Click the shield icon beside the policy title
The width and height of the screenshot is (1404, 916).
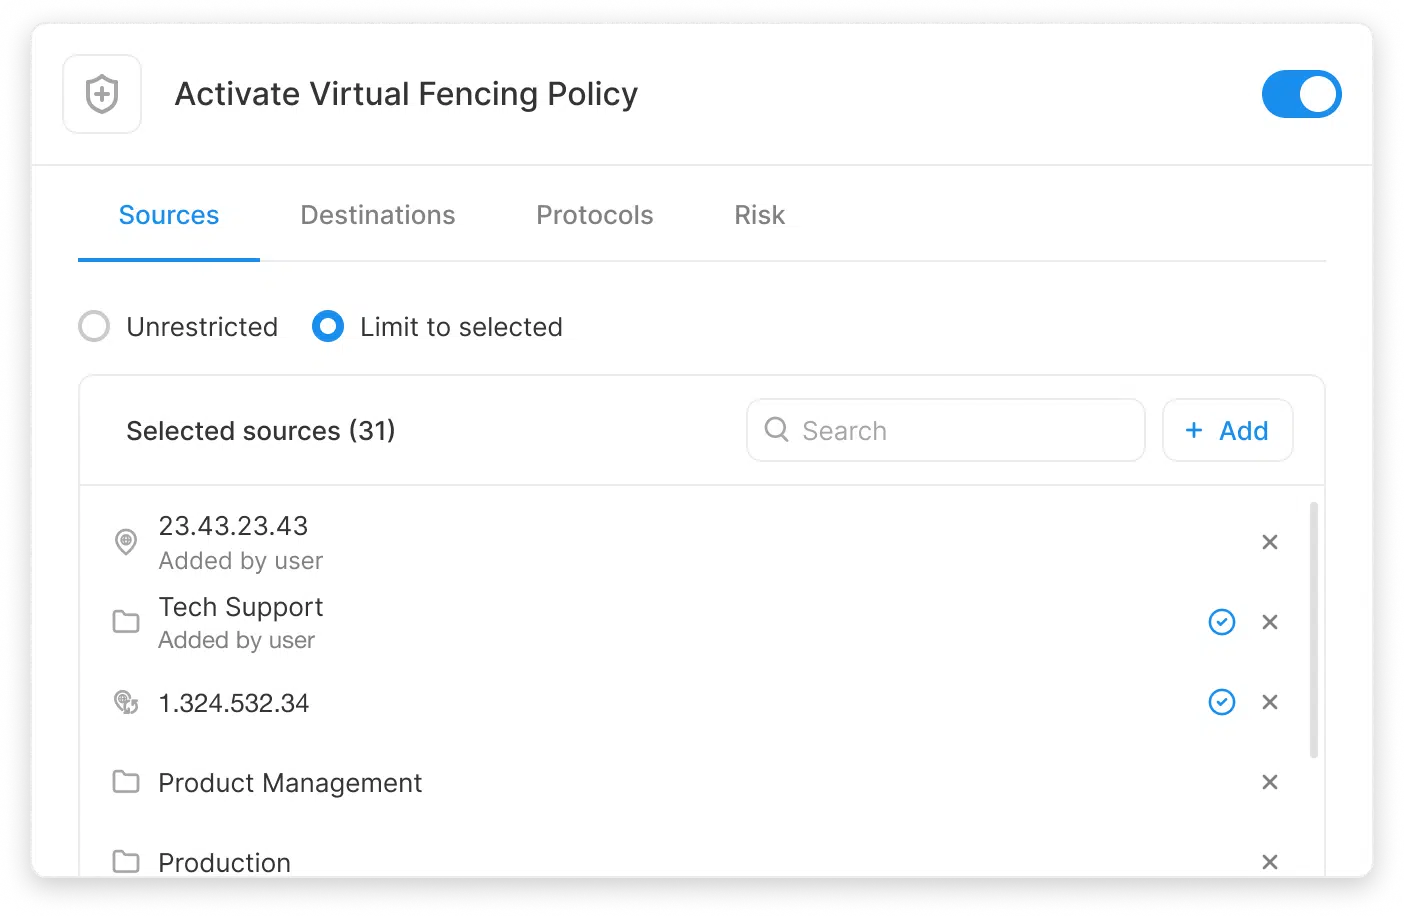tap(102, 95)
